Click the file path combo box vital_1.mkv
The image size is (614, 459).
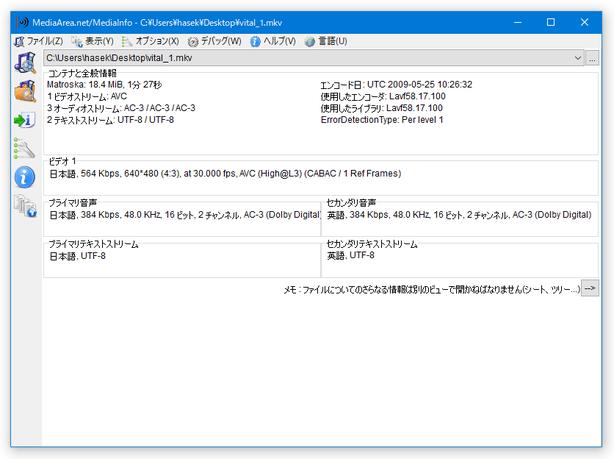(x=314, y=58)
